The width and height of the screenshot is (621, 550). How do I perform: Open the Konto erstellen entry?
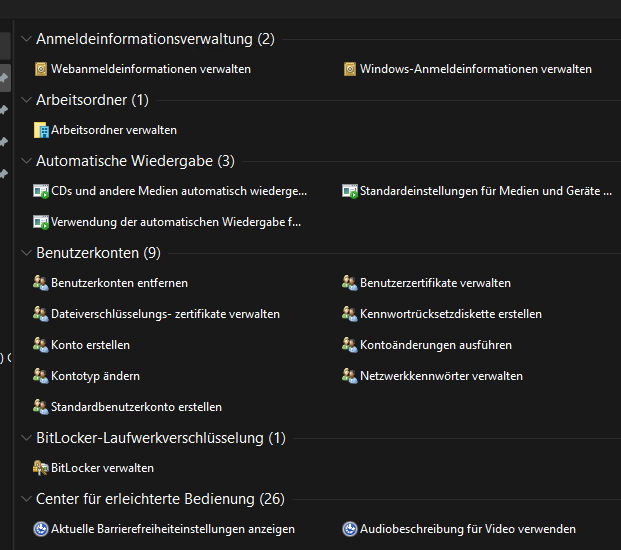click(x=90, y=345)
